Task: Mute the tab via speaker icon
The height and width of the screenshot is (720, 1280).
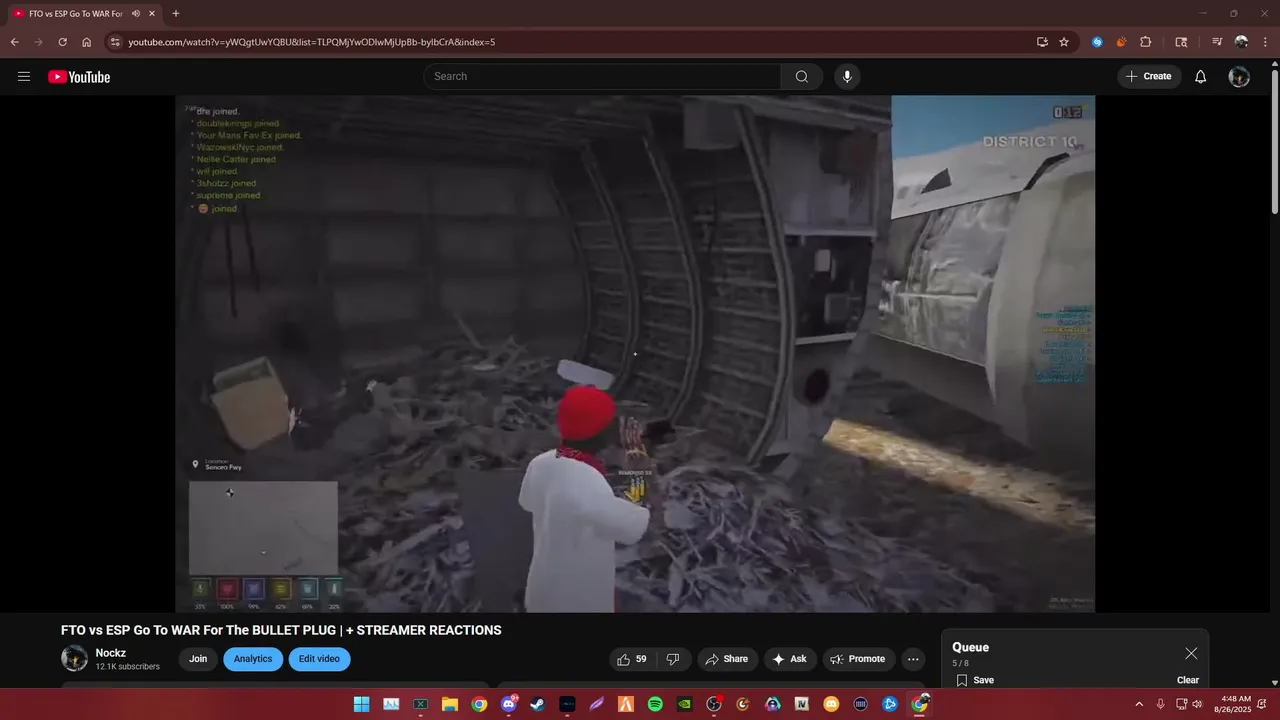Action: point(135,14)
